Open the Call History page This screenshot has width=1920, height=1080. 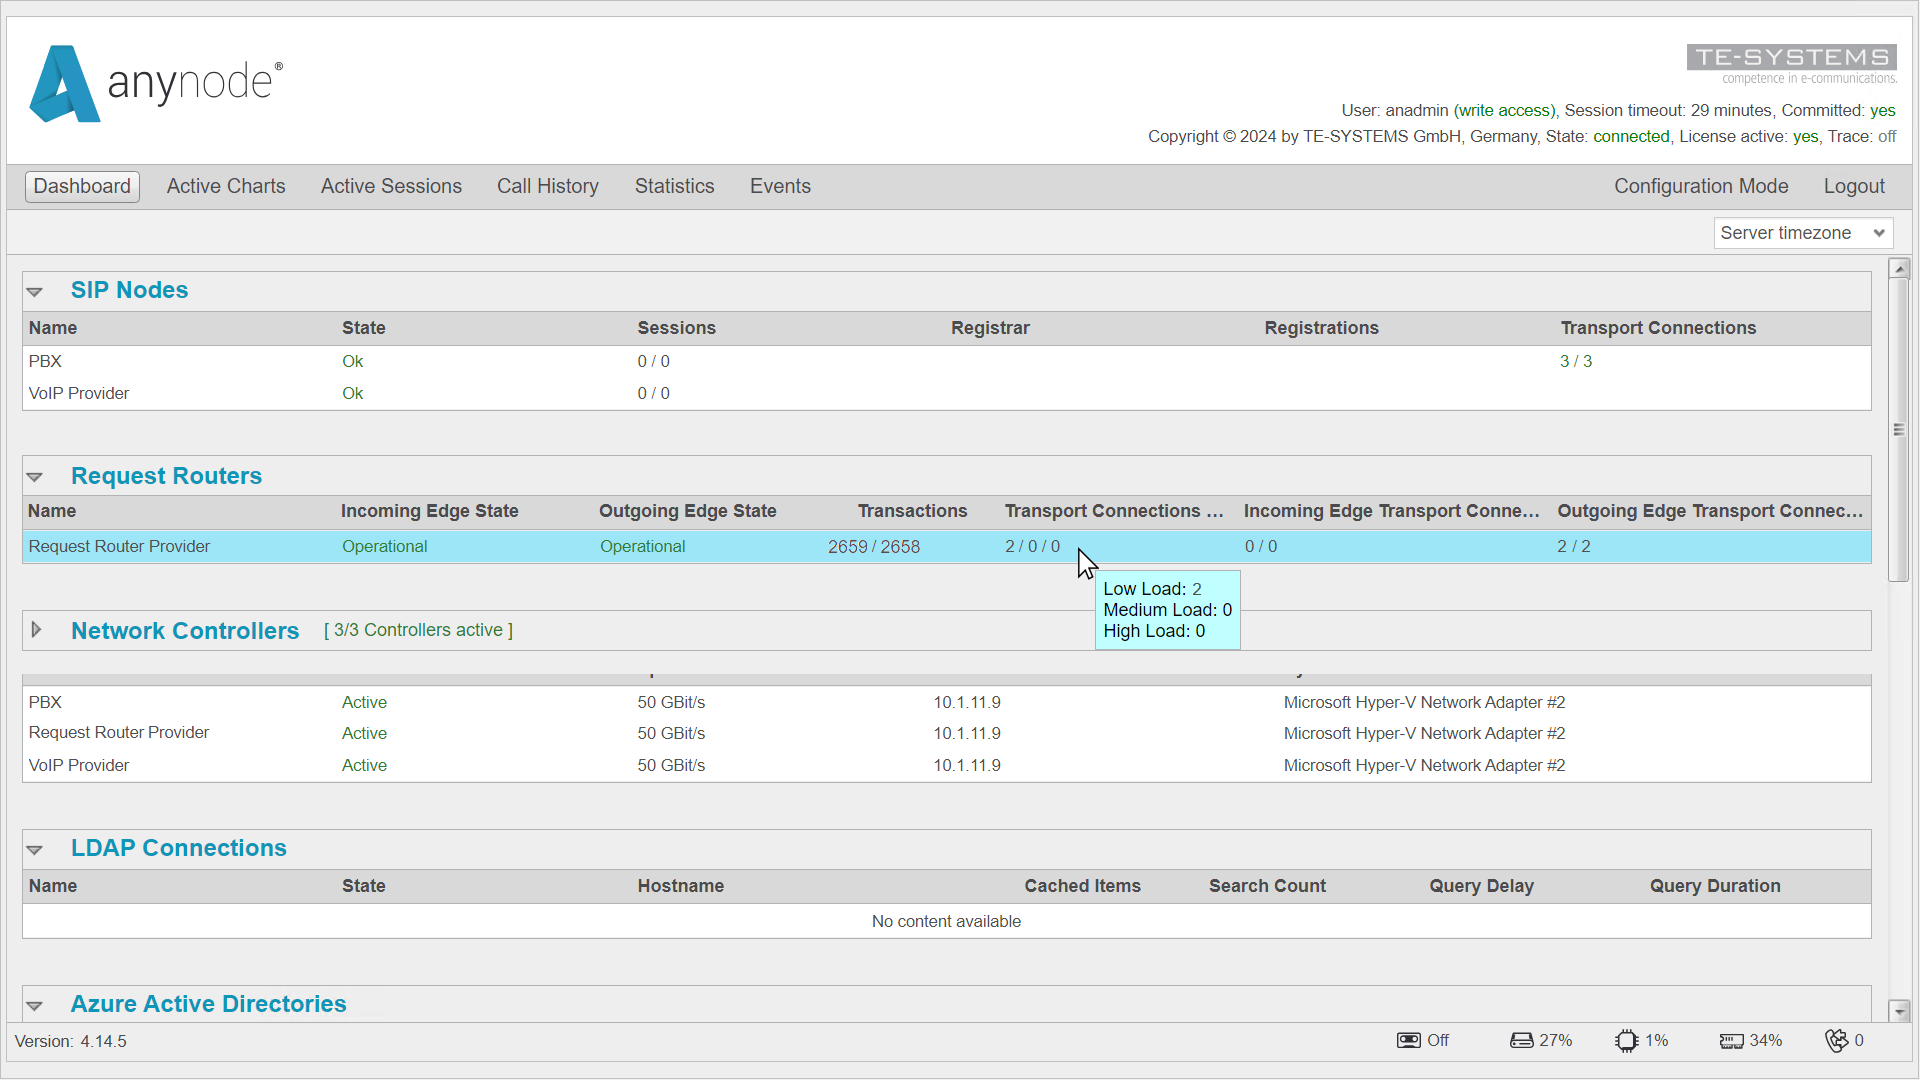[547, 186]
